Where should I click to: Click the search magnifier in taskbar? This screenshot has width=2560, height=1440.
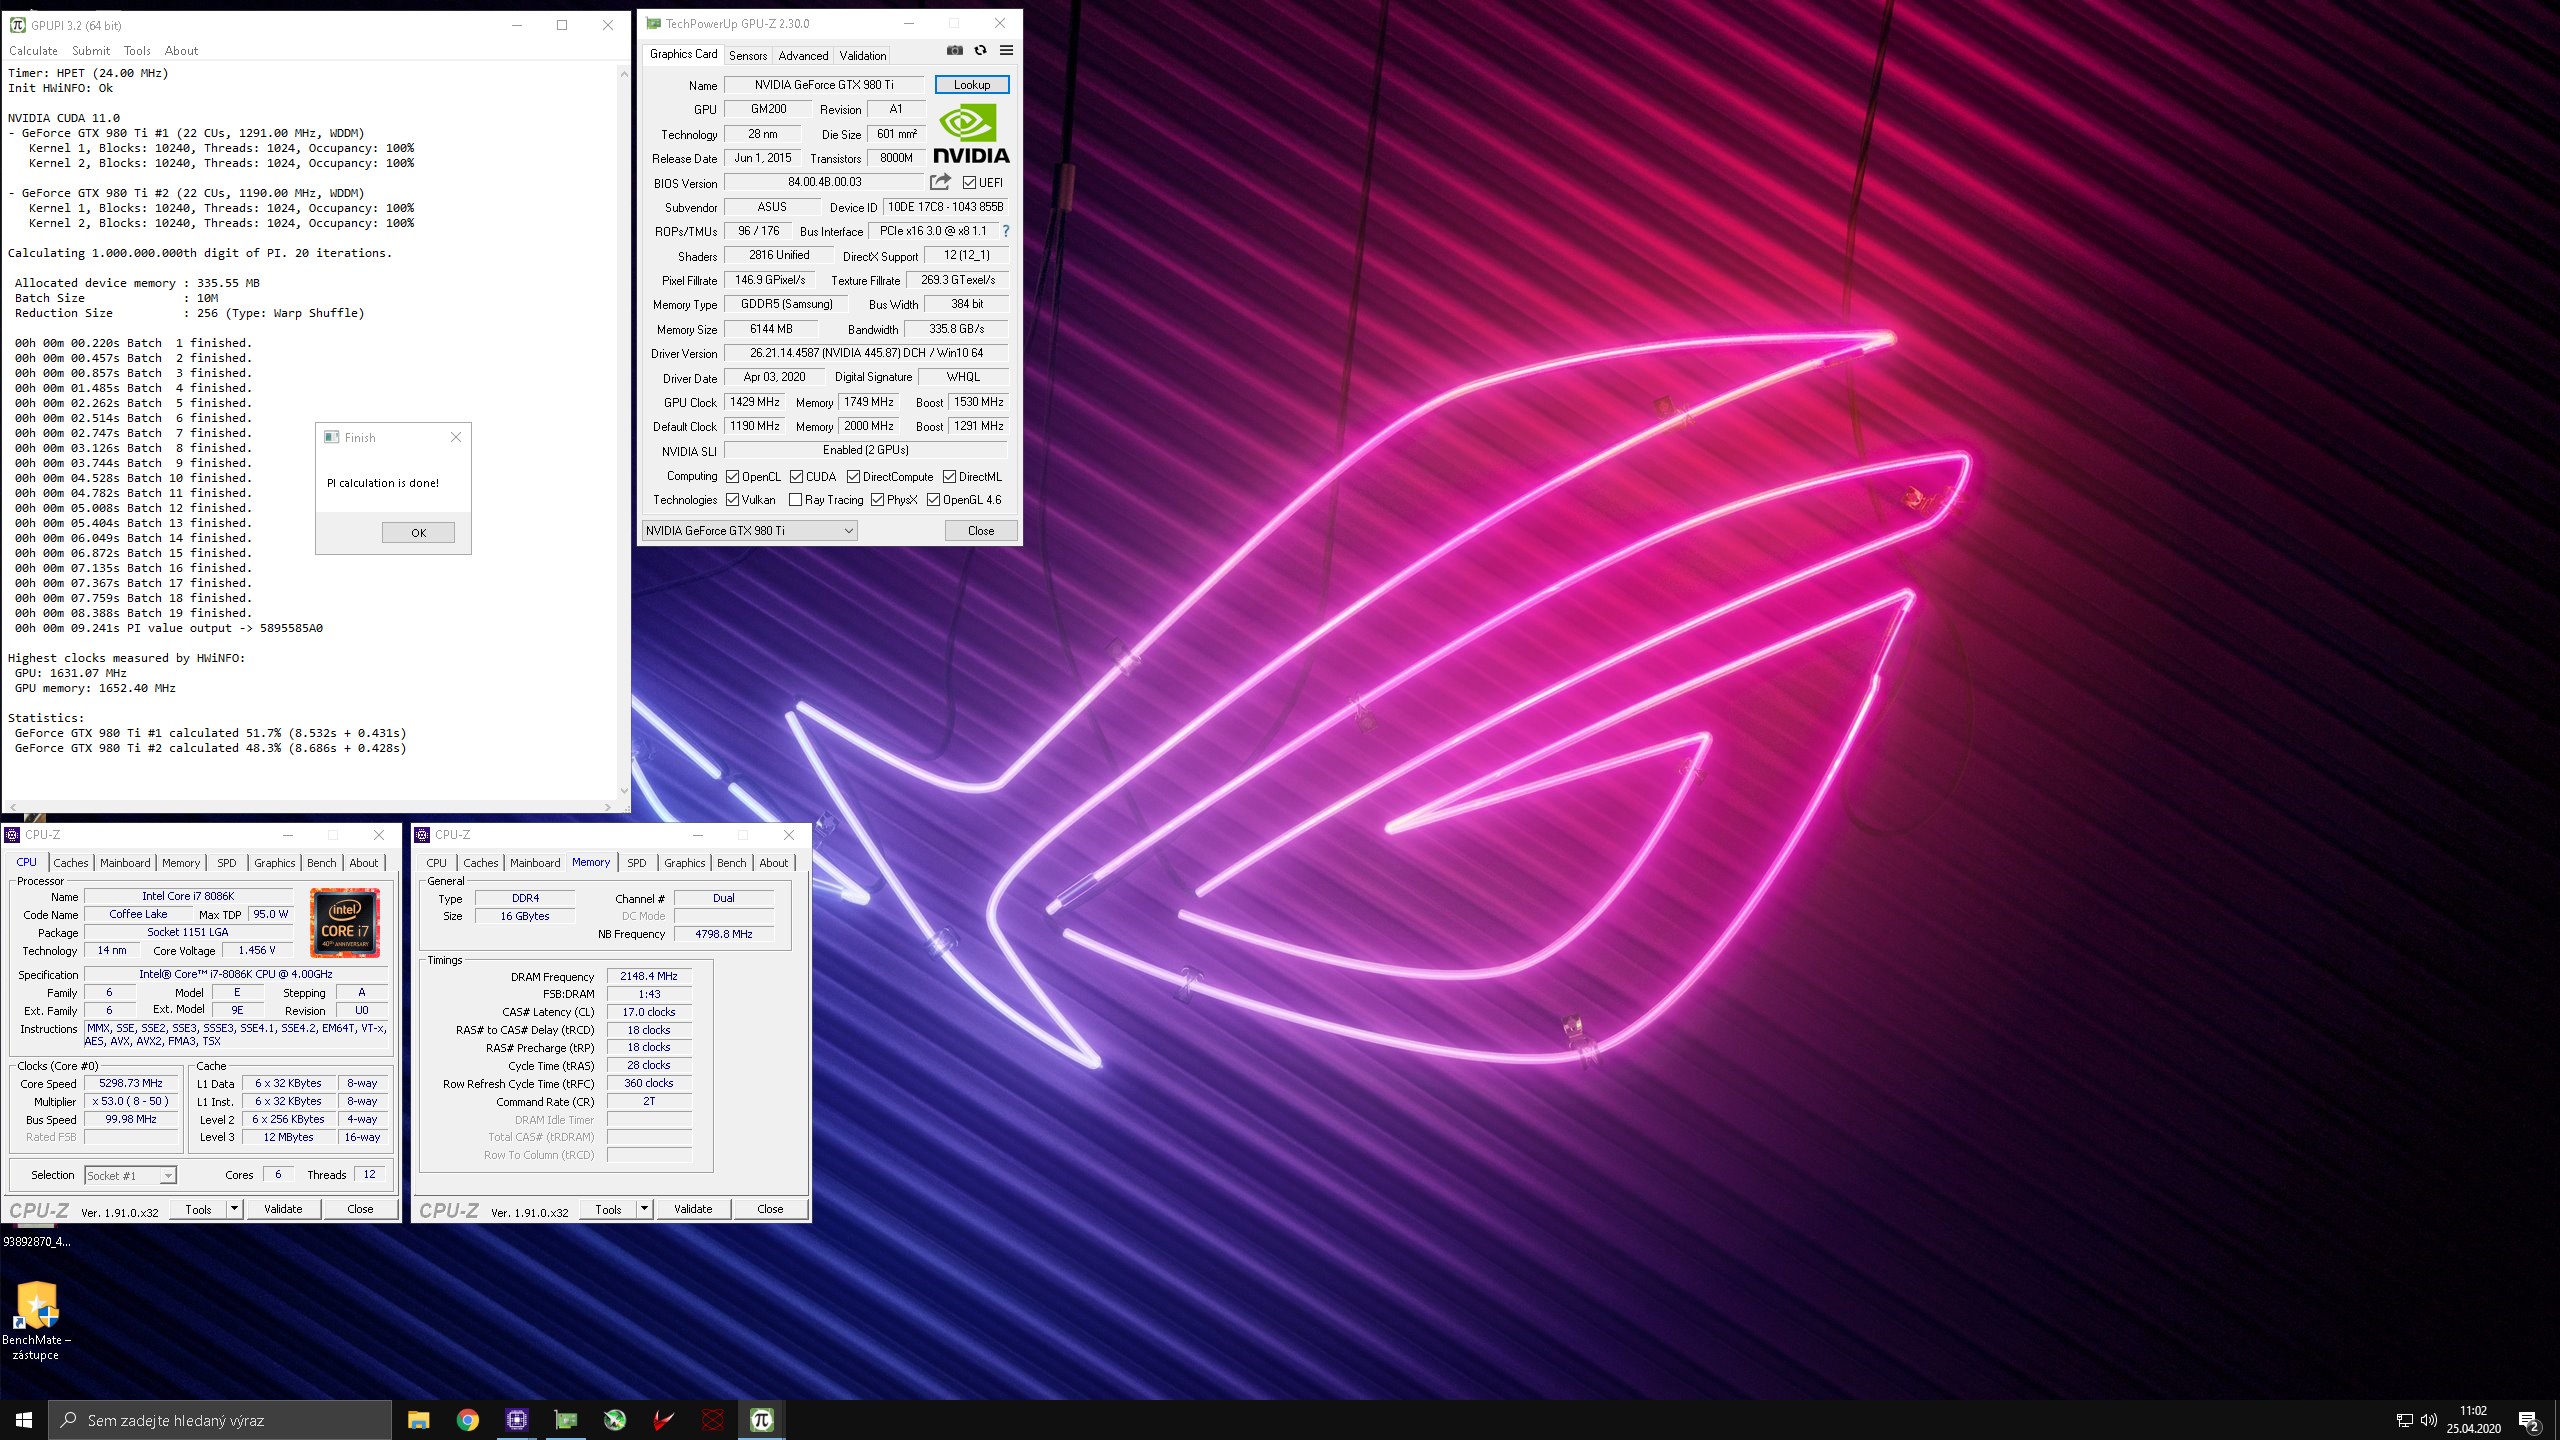tap(69, 1420)
